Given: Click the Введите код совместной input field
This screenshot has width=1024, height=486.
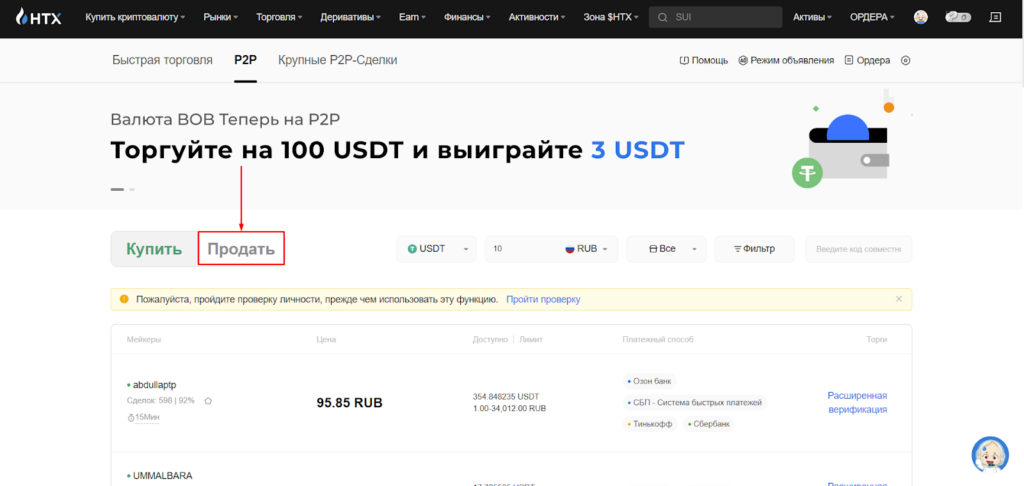Looking at the screenshot, I should coord(858,249).
